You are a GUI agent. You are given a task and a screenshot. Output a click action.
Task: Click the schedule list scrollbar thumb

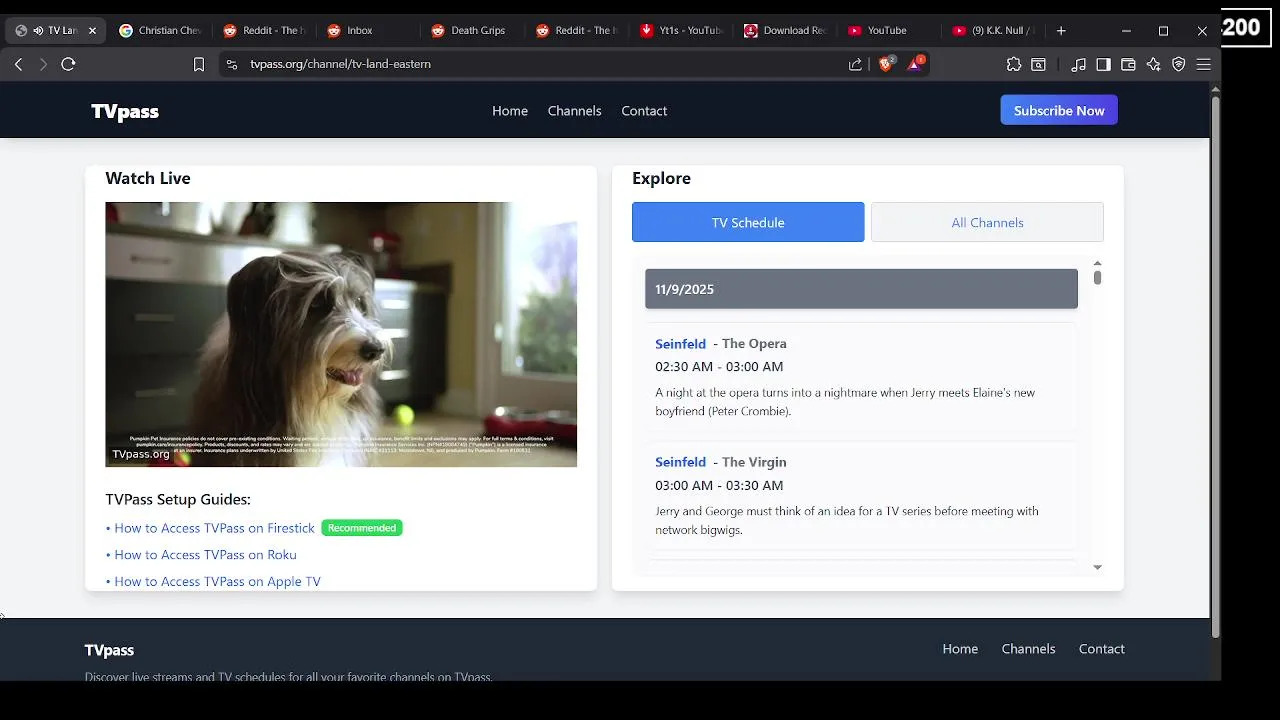click(1097, 278)
